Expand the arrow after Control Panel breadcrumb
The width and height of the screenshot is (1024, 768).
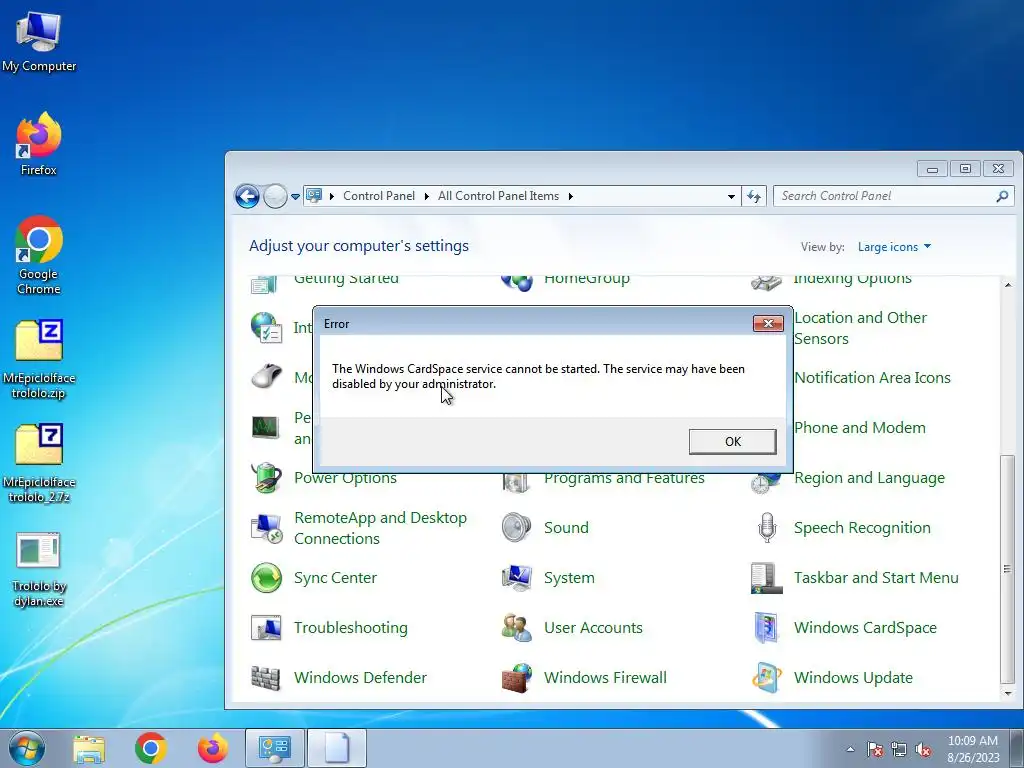click(426, 196)
